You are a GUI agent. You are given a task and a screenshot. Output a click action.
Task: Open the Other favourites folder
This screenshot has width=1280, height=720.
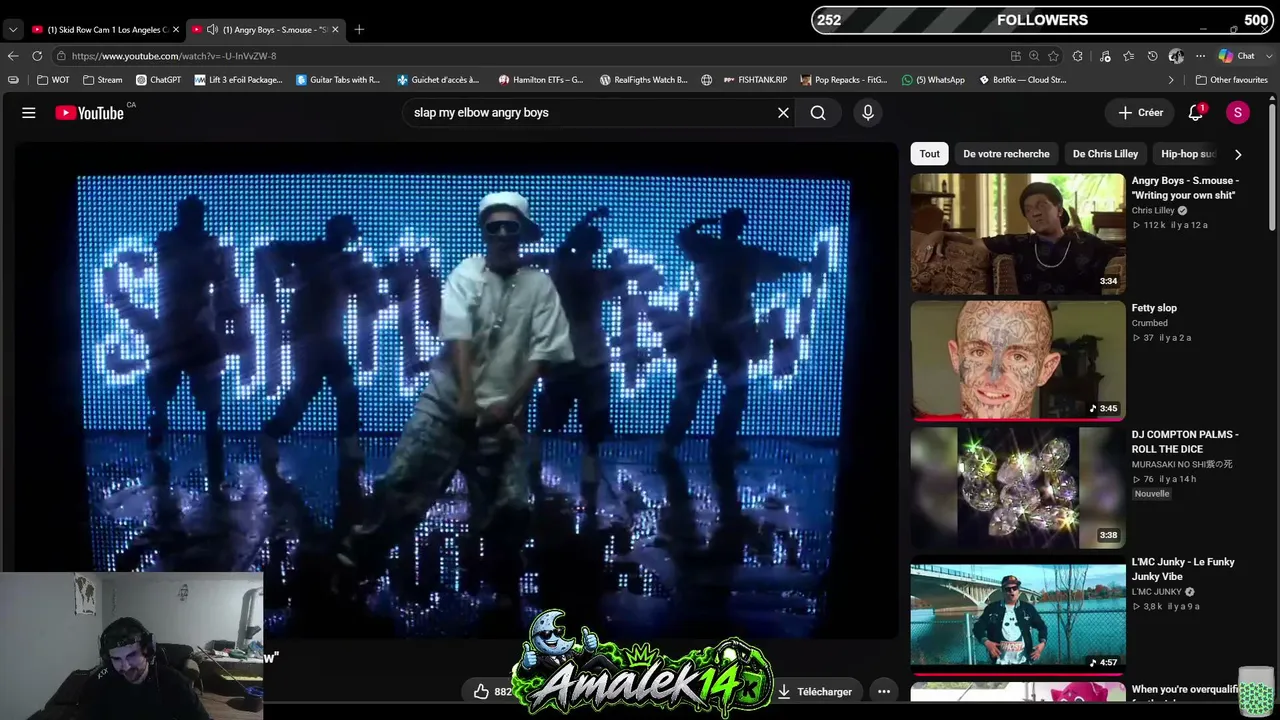(x=1231, y=80)
